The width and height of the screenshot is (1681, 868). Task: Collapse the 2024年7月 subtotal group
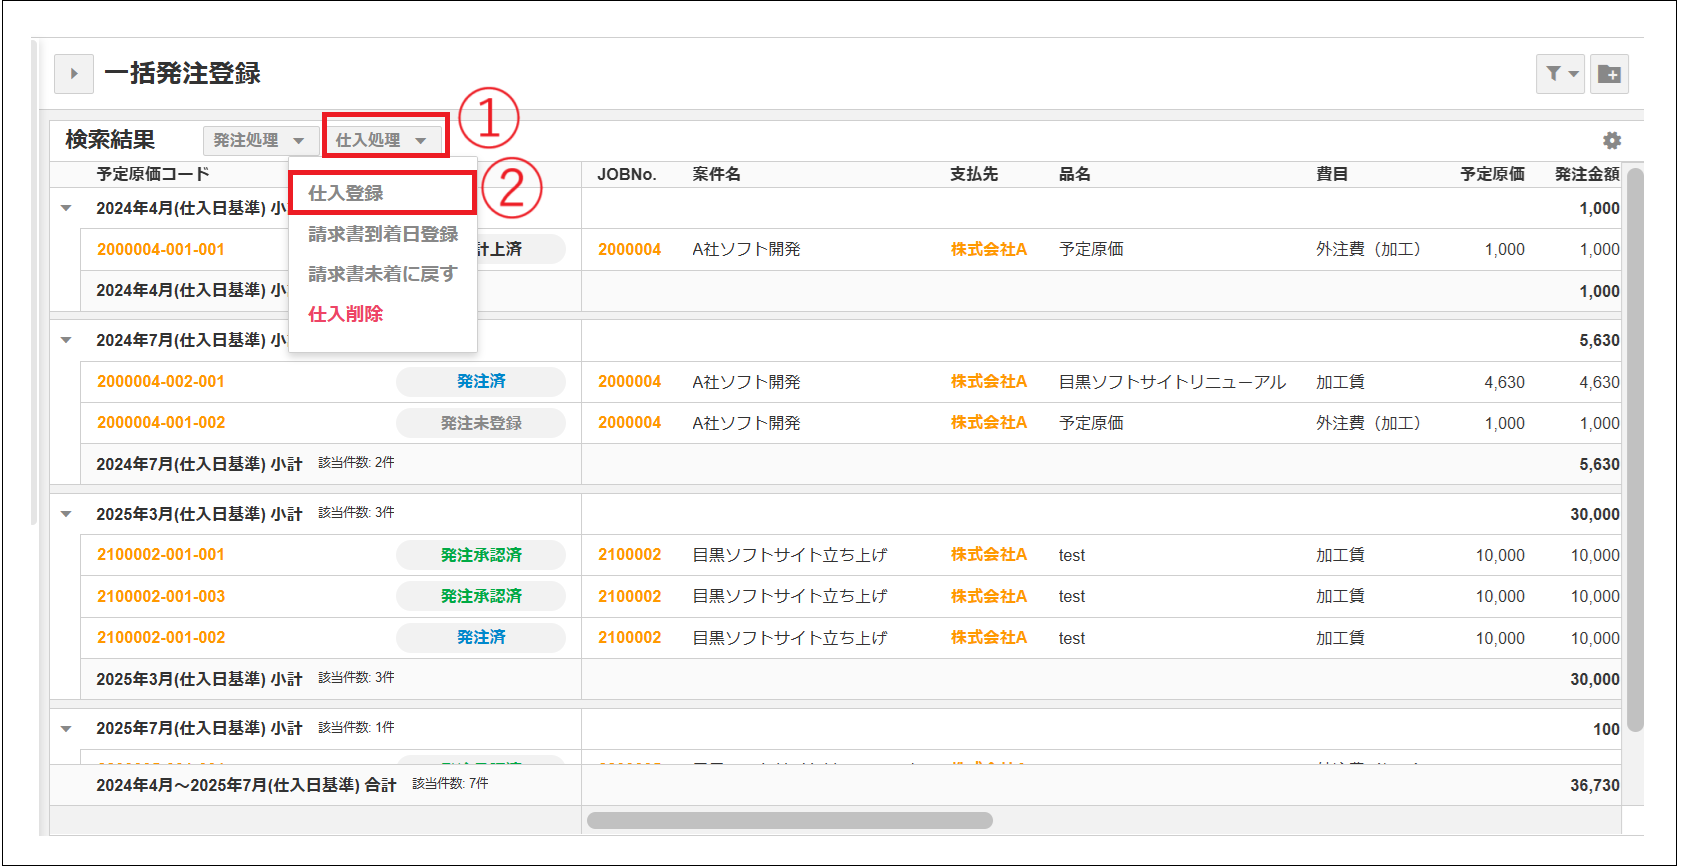point(66,340)
